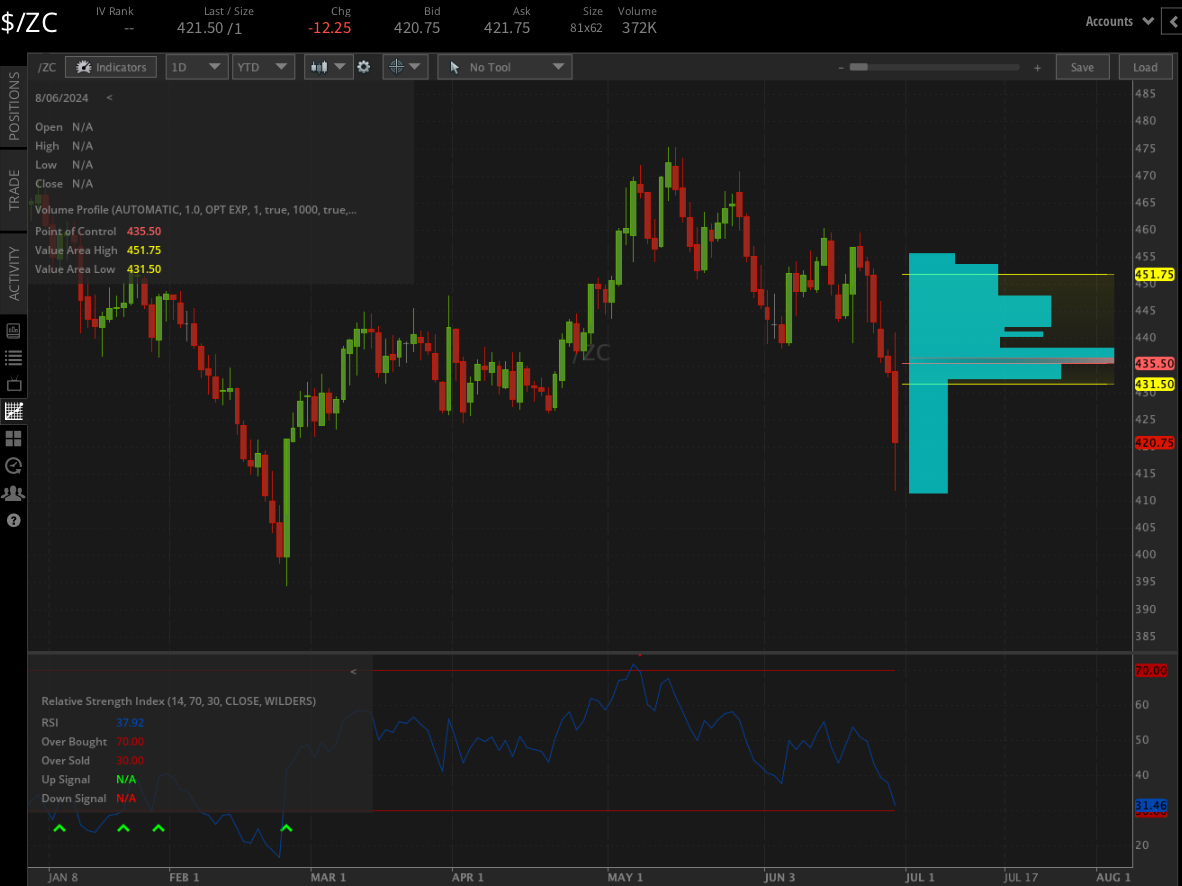
Task: Collapse the price info panel arrow
Action: coord(109,98)
